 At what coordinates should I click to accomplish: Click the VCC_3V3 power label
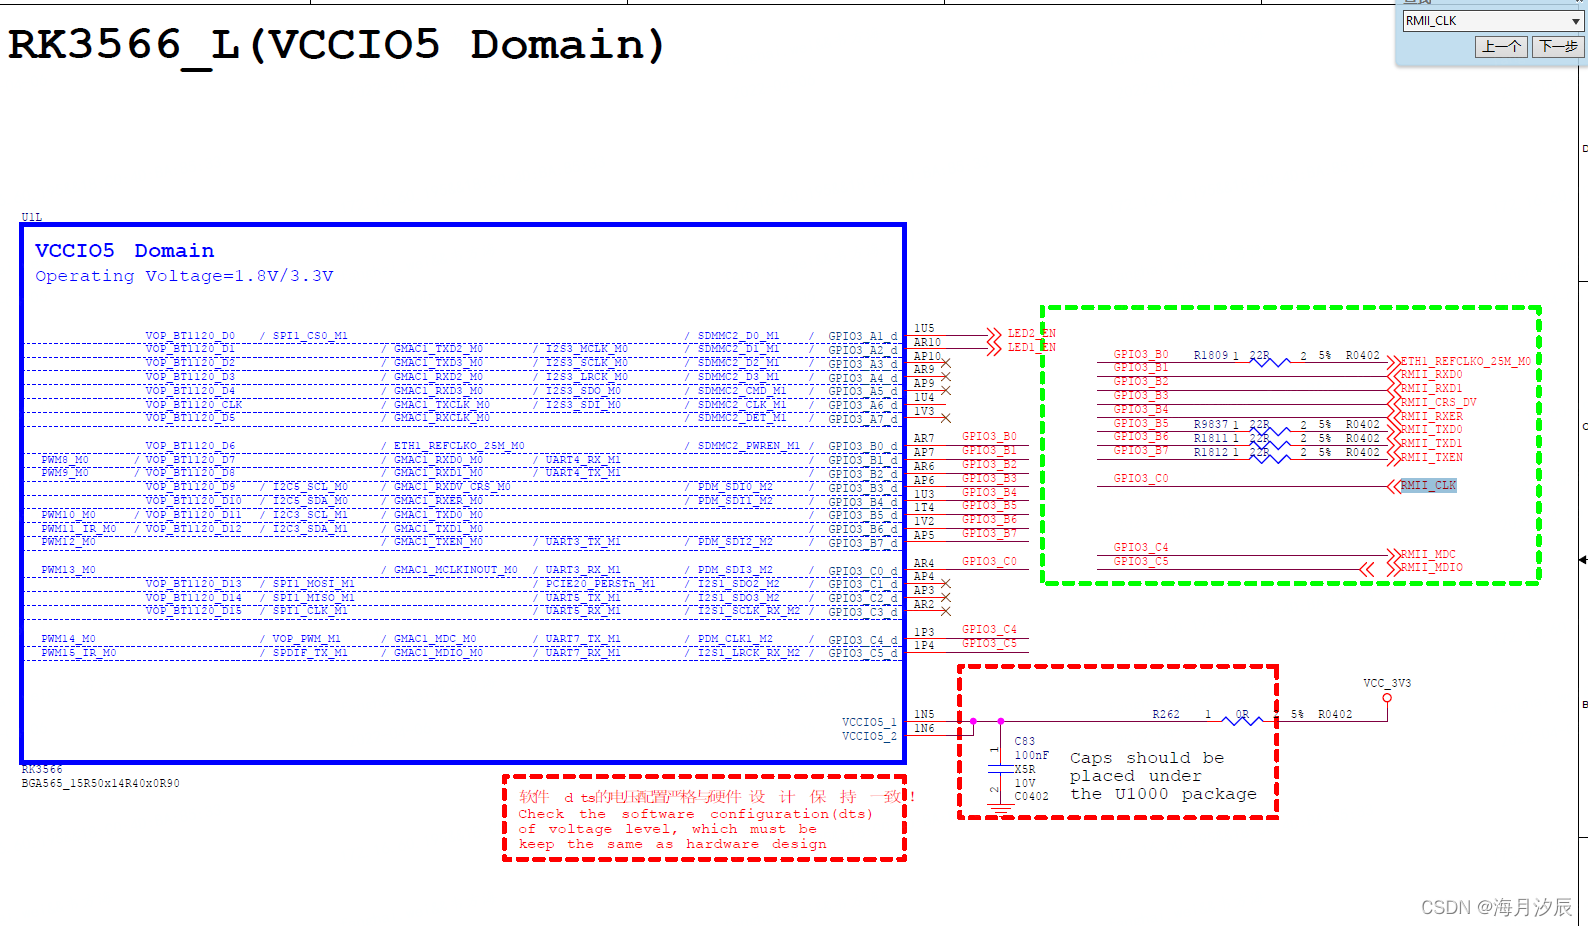click(1387, 683)
